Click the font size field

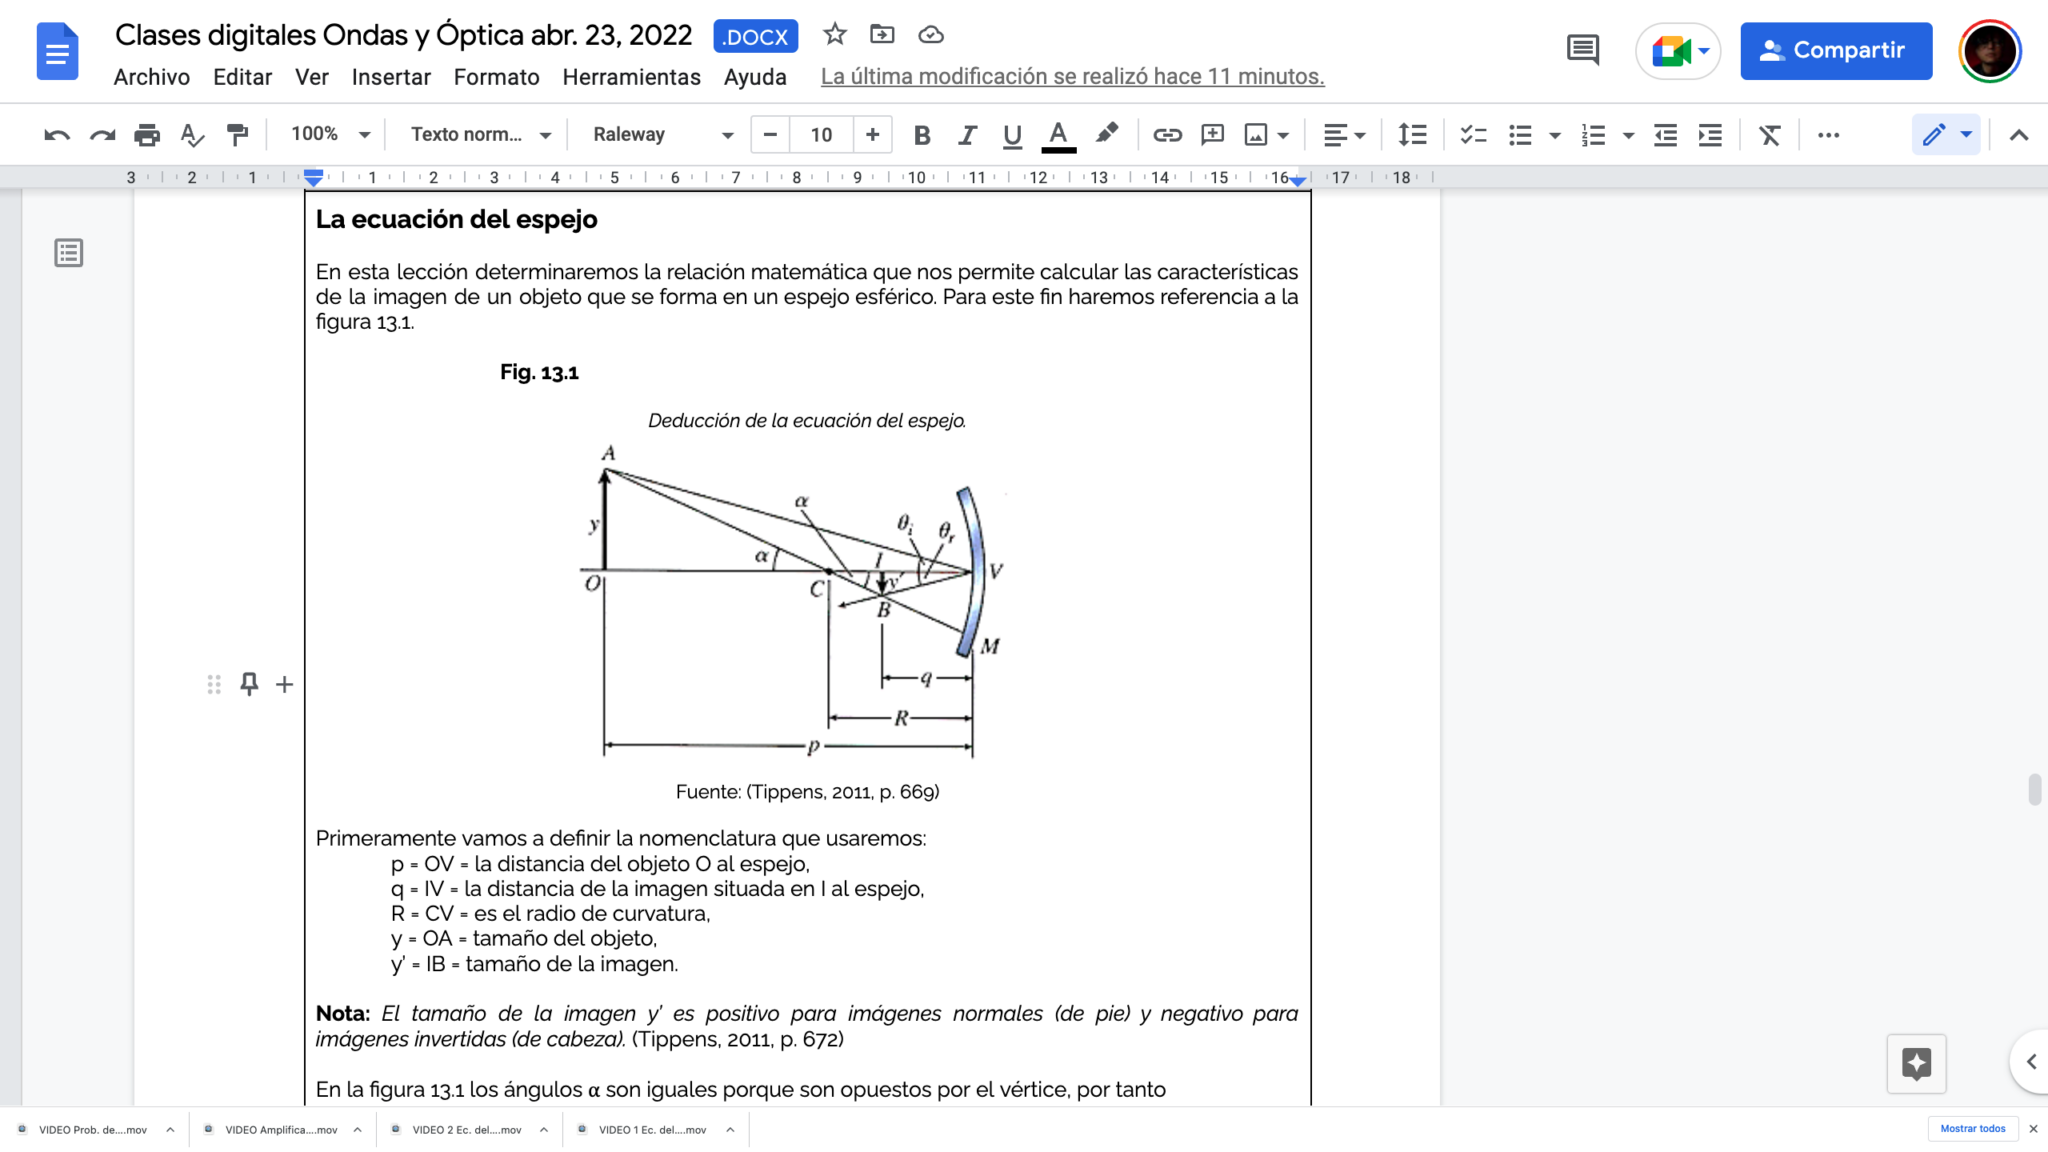click(x=821, y=134)
